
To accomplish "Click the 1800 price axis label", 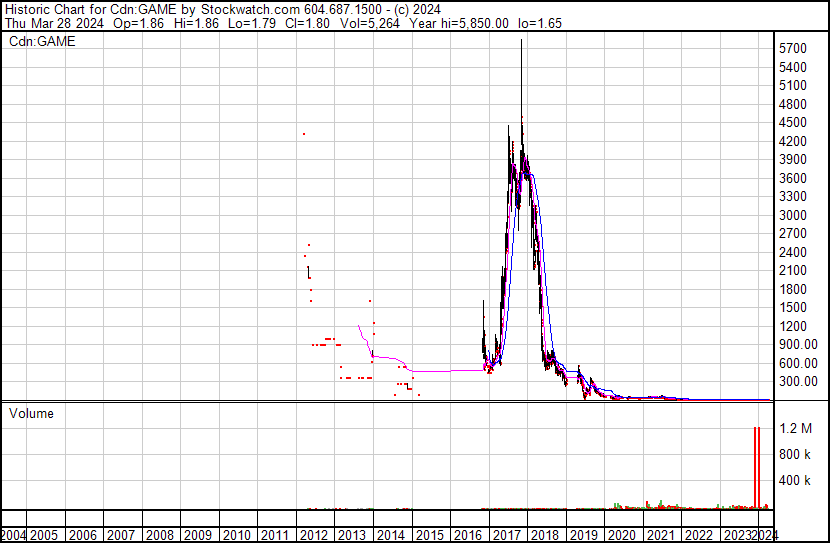I will point(793,289).
